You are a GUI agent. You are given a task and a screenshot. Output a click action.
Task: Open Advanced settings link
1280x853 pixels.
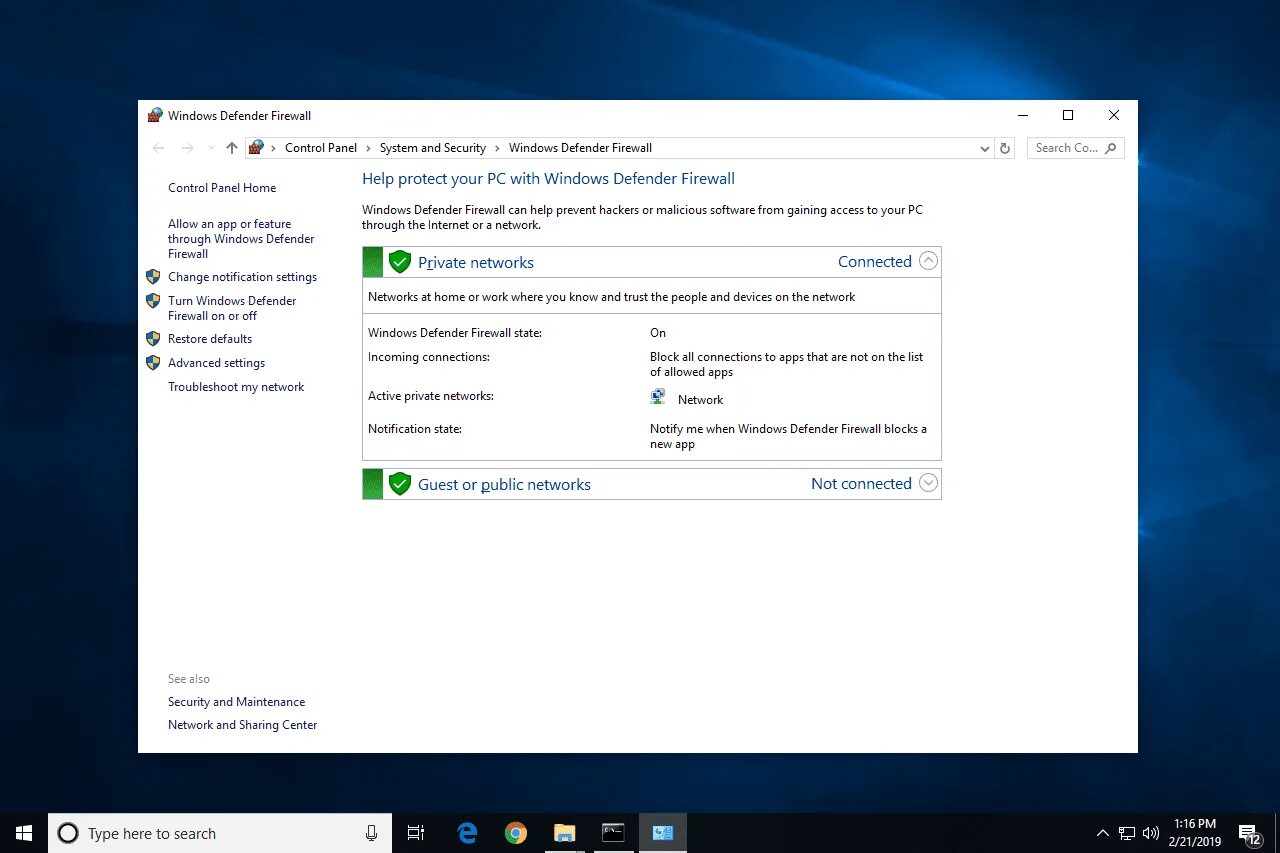coord(216,363)
